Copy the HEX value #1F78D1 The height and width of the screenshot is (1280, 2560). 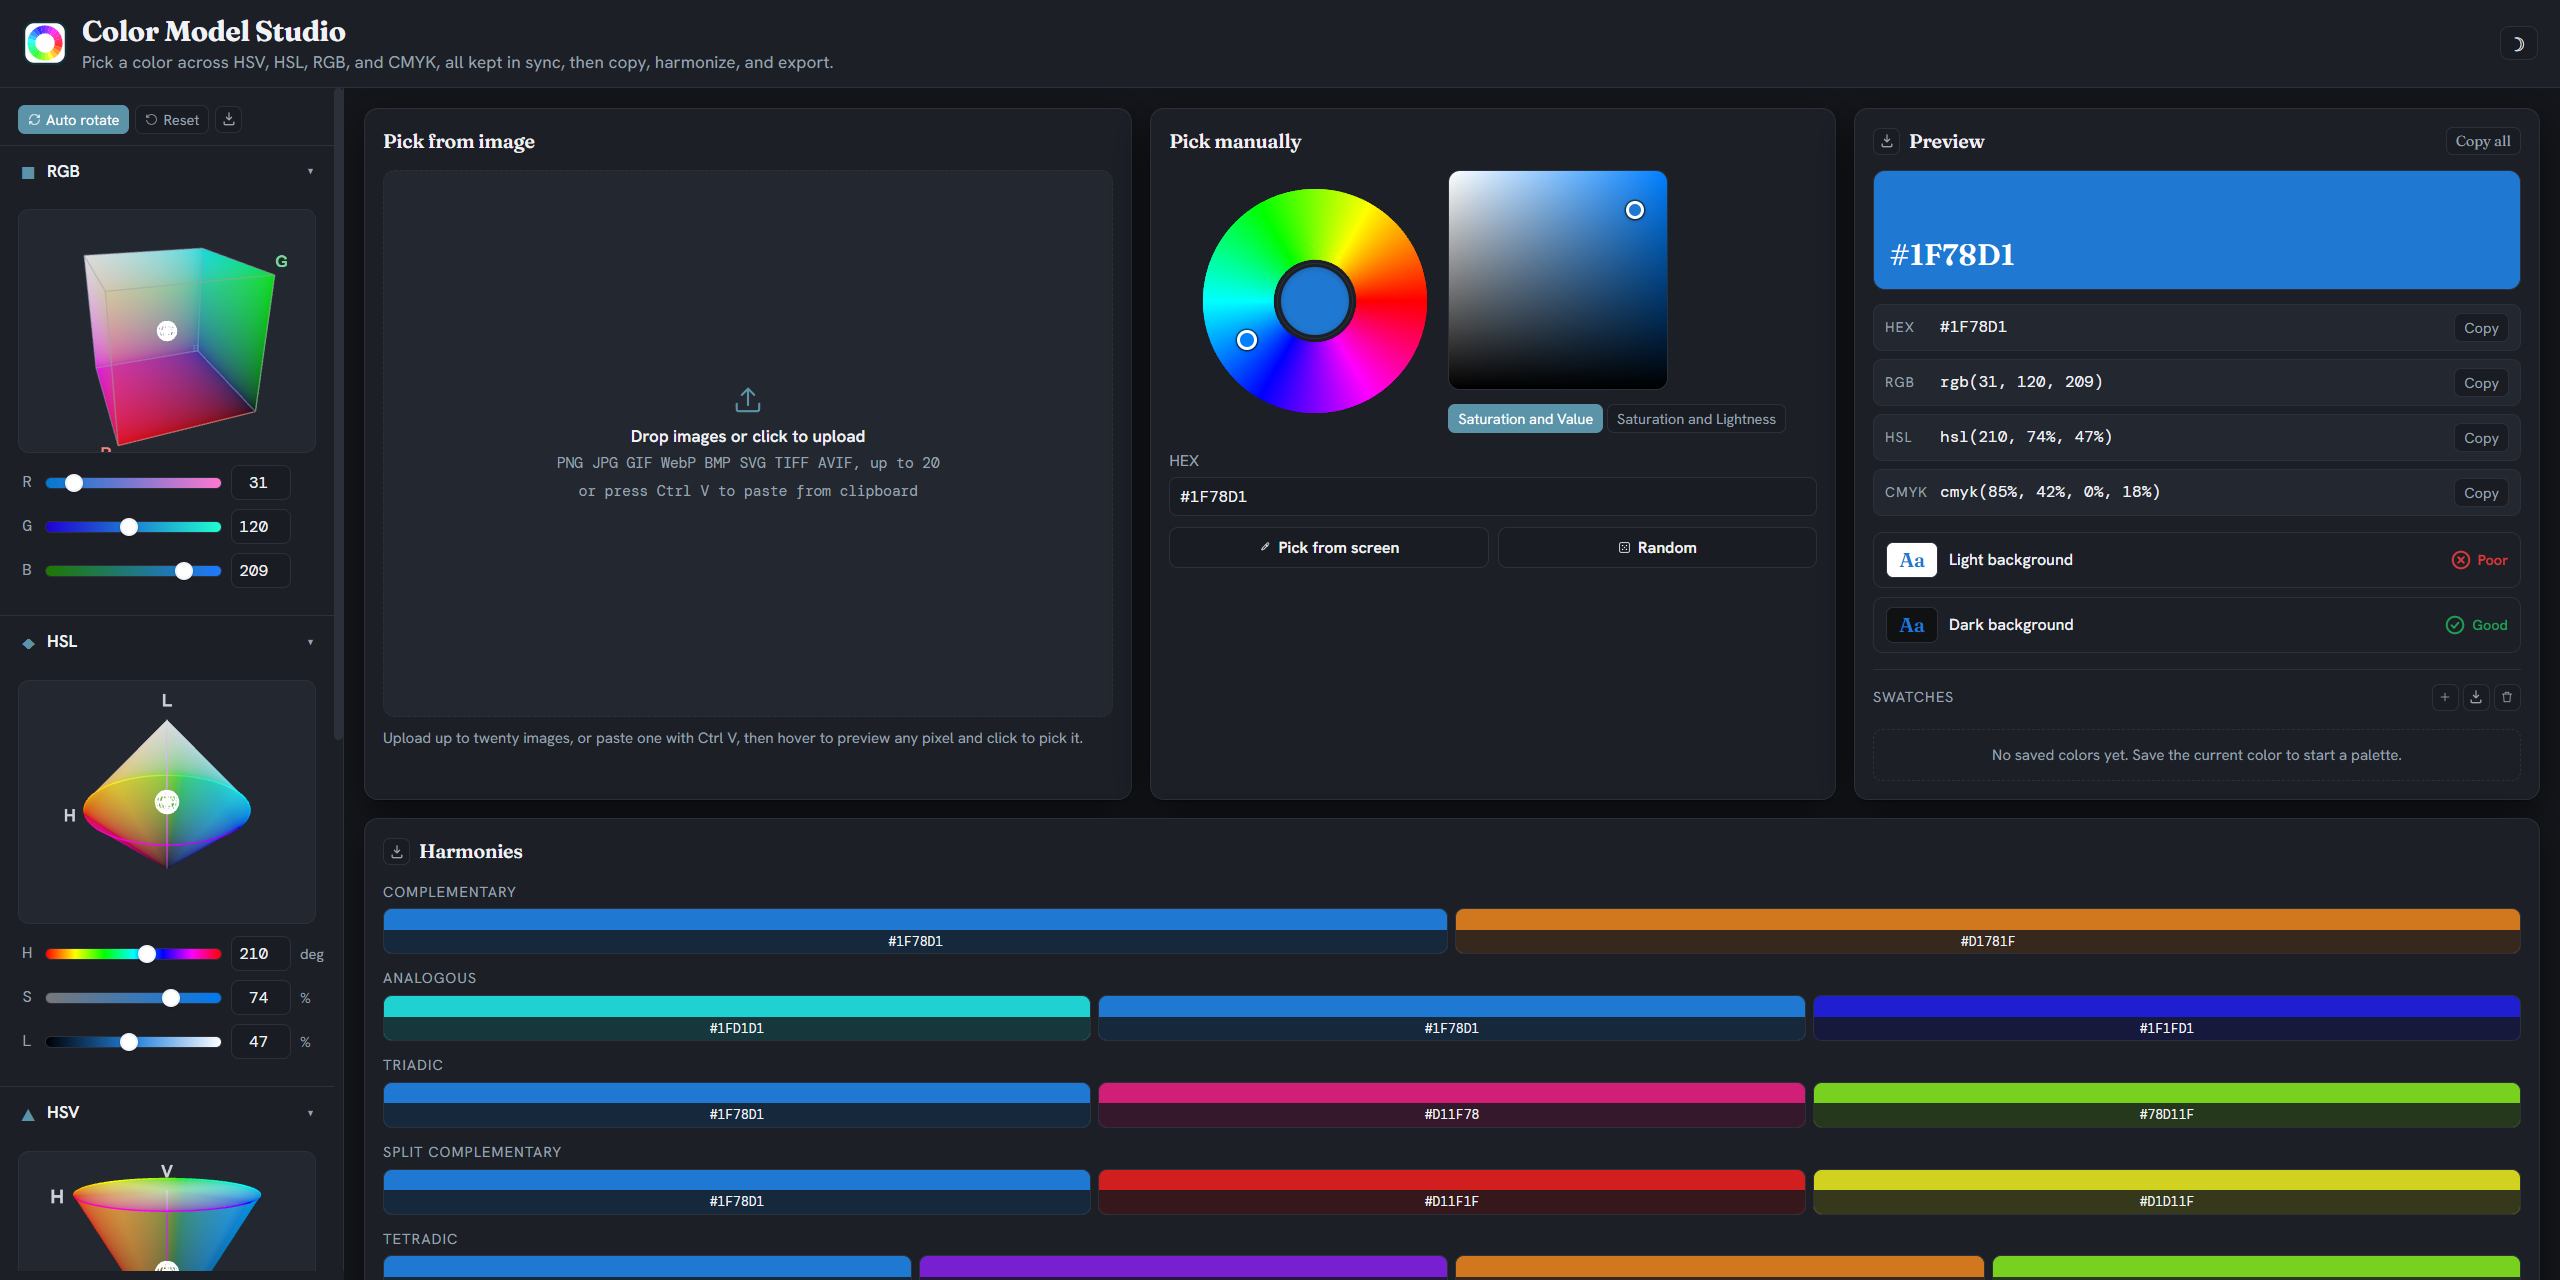click(x=2481, y=328)
